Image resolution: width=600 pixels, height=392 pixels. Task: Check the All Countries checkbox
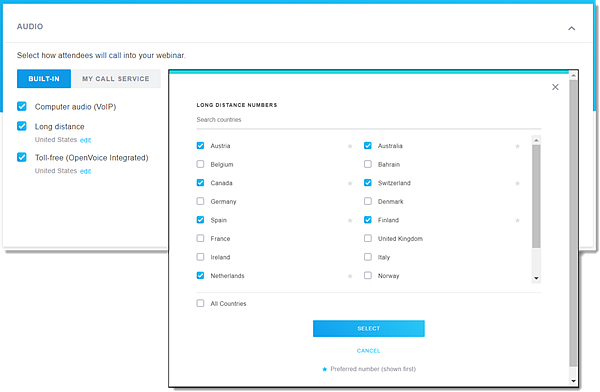click(200, 304)
